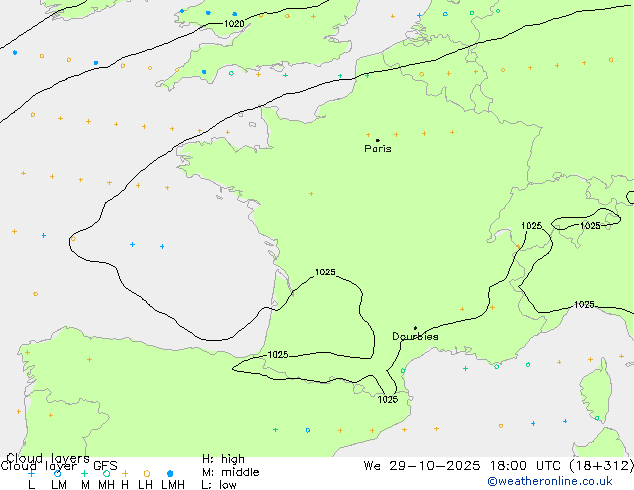This screenshot has width=634, height=490.
Task: Click the 'LMH' legend label
Action: pyautogui.click(x=173, y=485)
